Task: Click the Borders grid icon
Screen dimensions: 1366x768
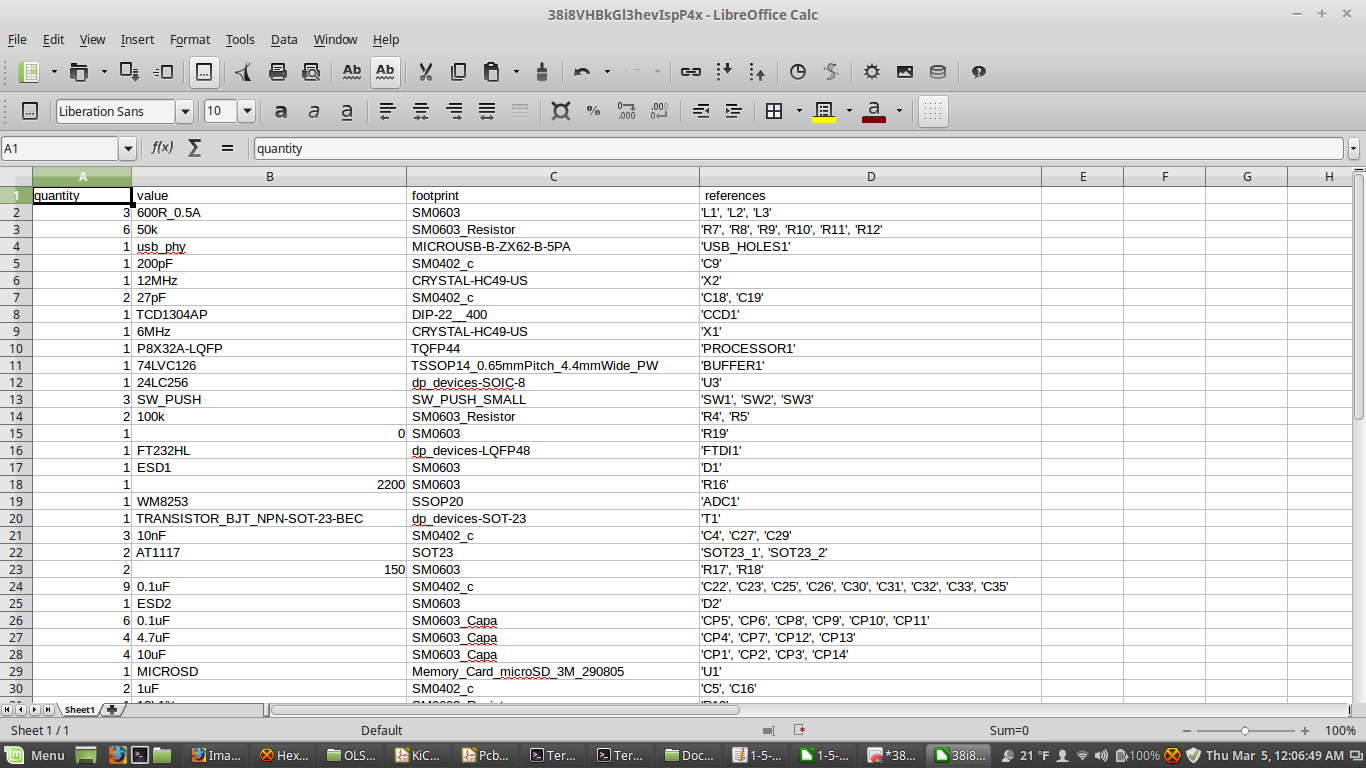Action: tap(774, 111)
